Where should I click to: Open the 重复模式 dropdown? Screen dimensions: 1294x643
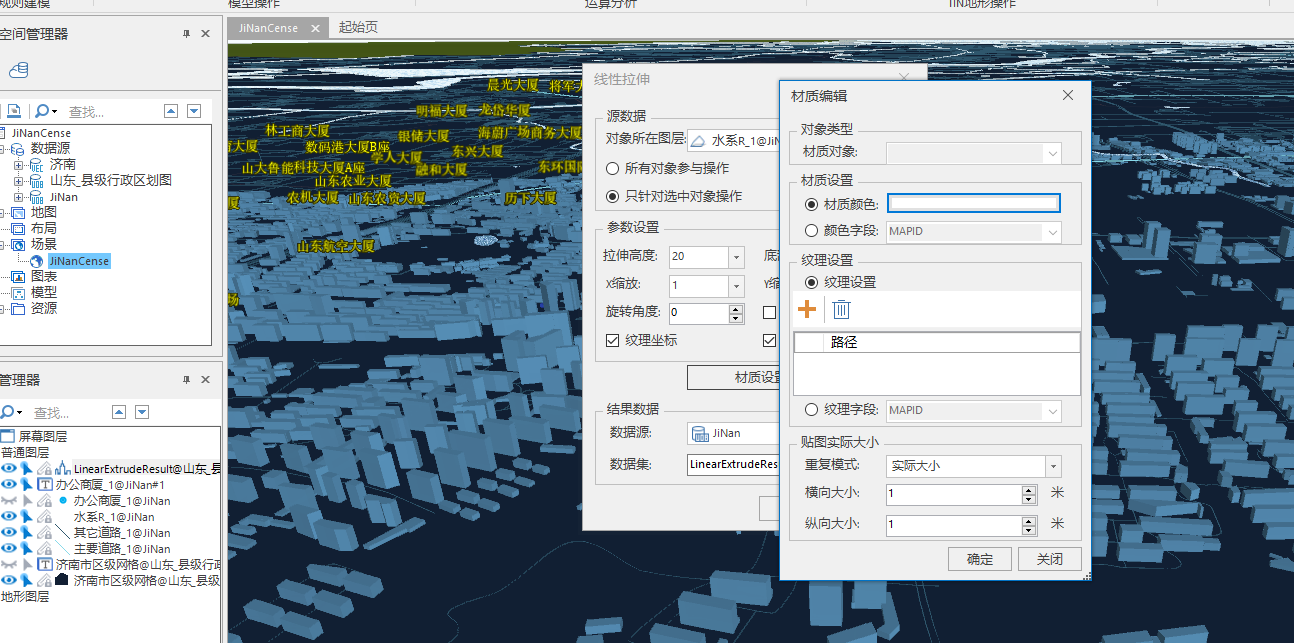click(1053, 466)
